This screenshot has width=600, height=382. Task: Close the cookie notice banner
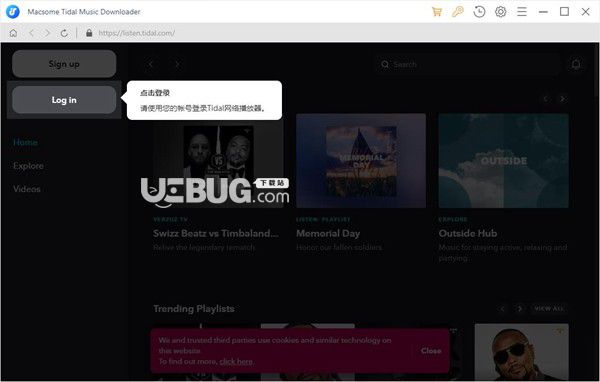pyautogui.click(x=431, y=351)
